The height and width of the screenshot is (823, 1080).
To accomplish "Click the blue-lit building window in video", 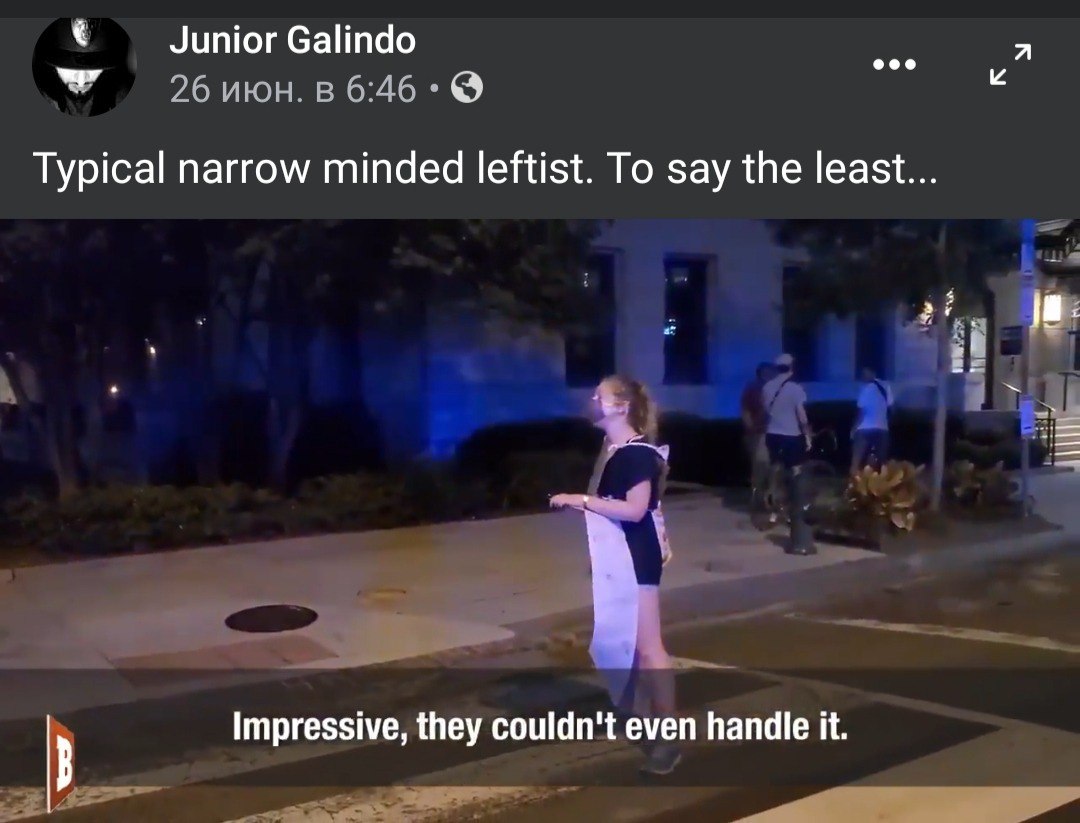I will point(685,319).
